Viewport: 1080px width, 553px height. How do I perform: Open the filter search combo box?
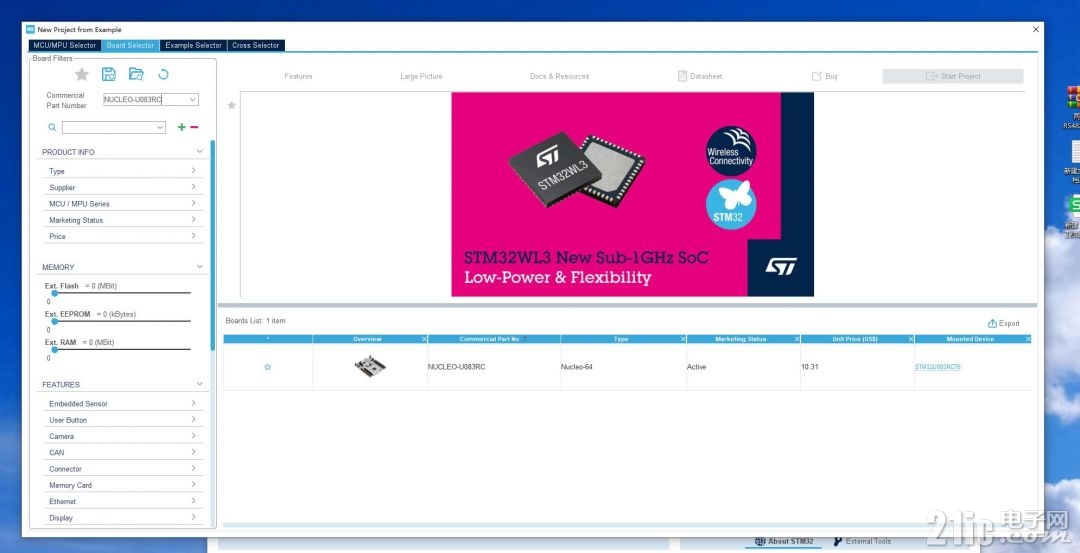point(114,127)
